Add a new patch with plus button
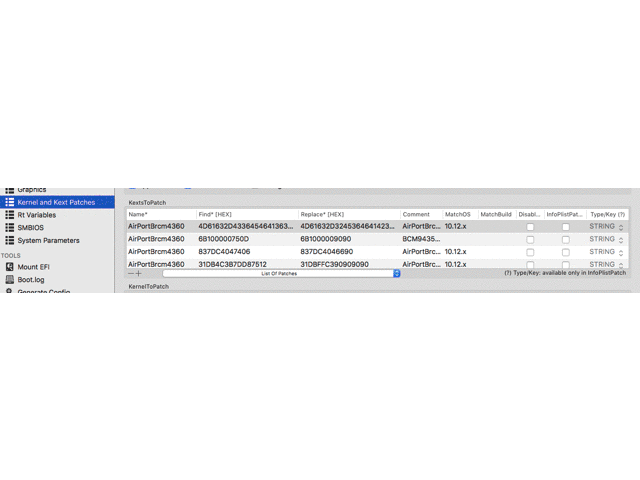 click(x=139, y=273)
